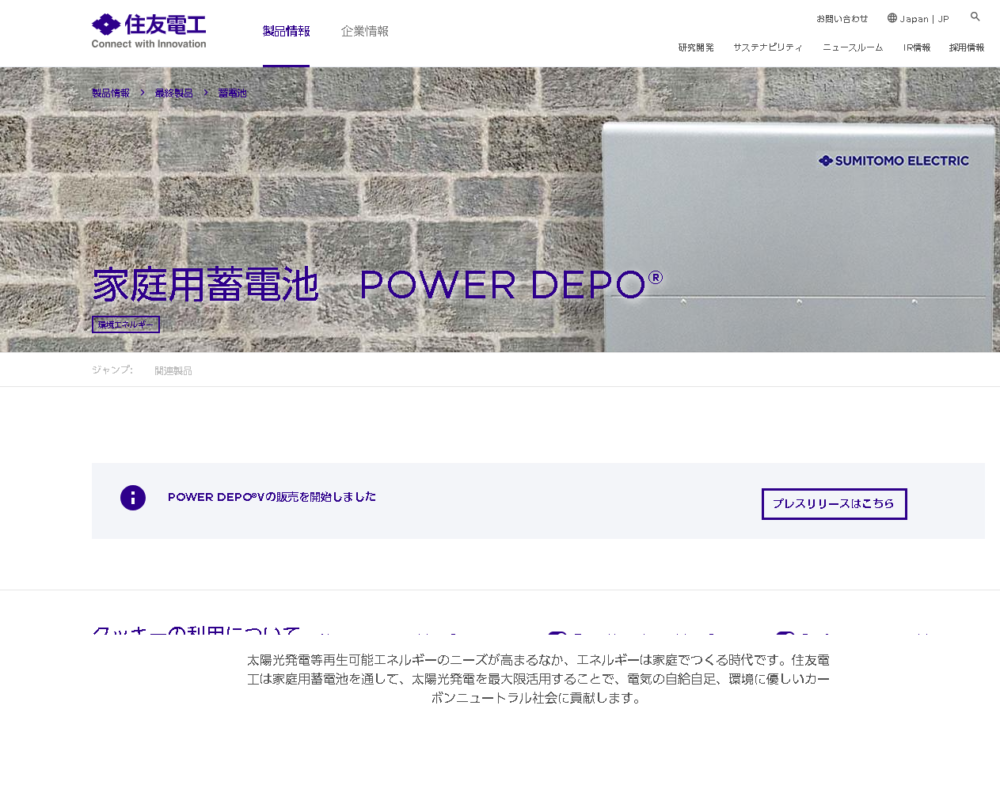Click the Connect with Innovation tagline

point(149,44)
